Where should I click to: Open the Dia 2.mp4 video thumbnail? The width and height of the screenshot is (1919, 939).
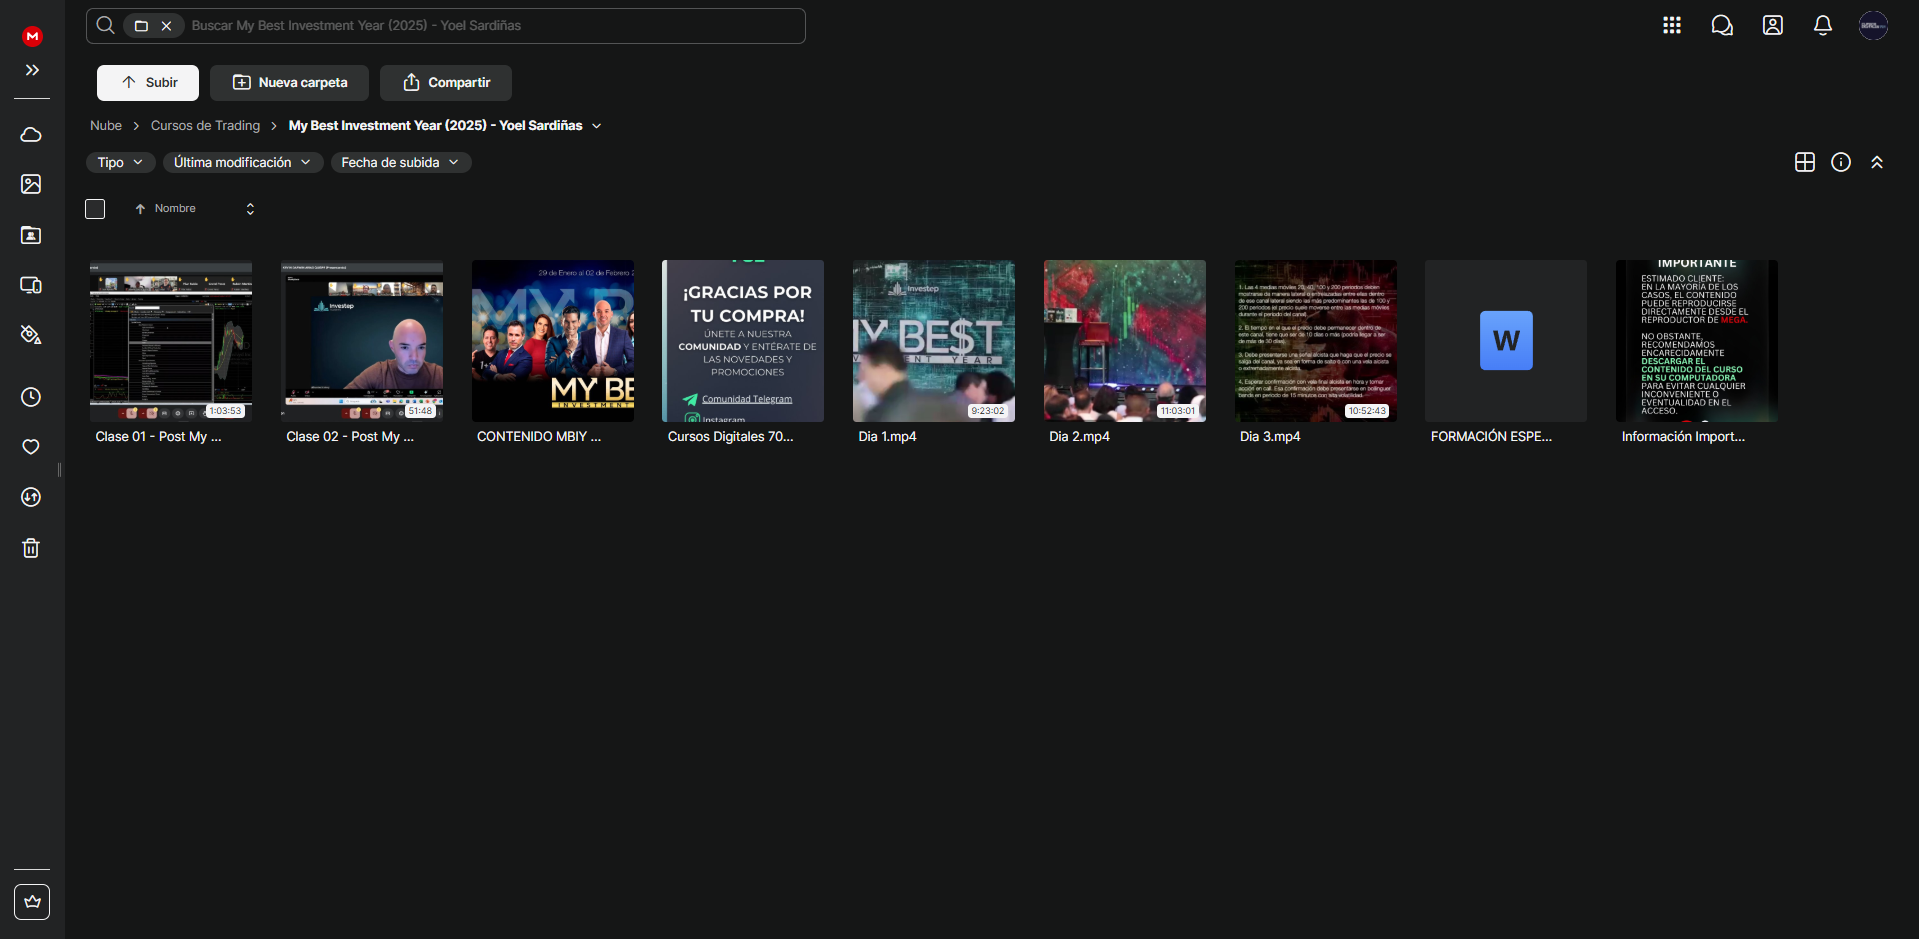click(x=1124, y=341)
